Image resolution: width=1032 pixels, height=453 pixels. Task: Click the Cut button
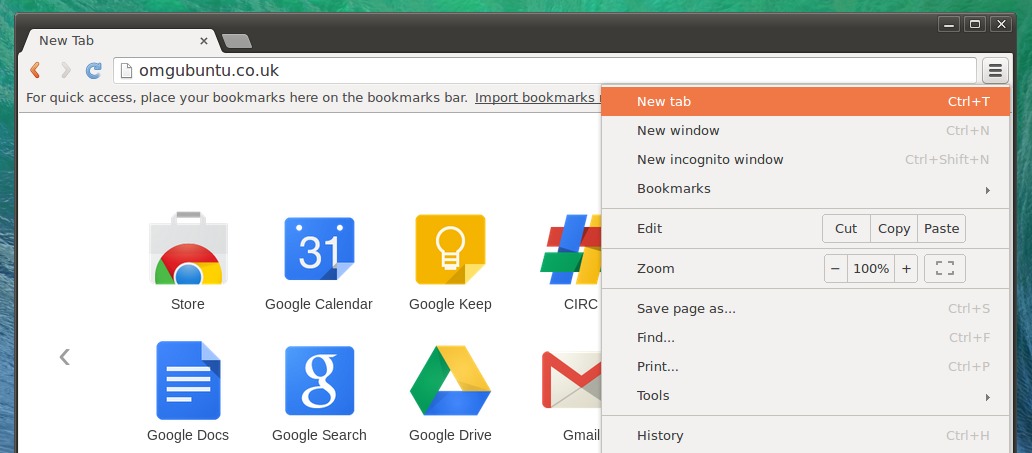pyautogui.click(x=846, y=228)
